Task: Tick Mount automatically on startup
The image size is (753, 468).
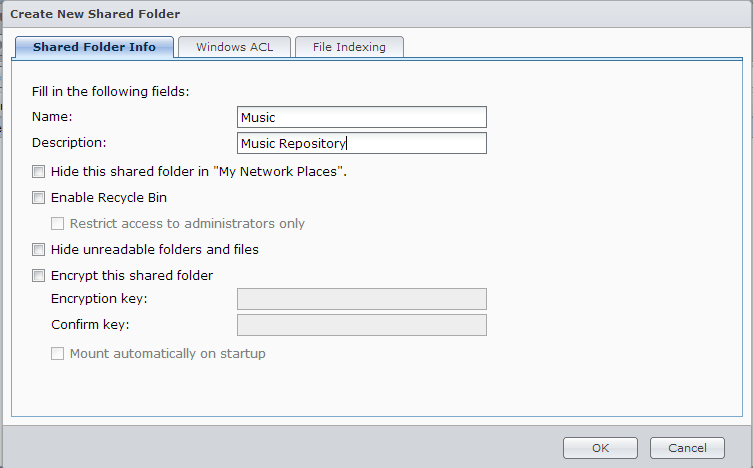Action: tap(58, 354)
